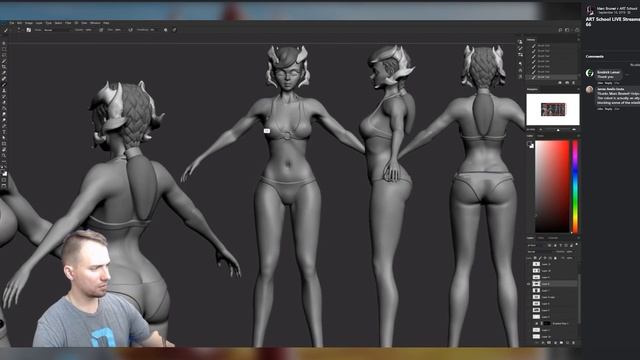Open the layer filter type dropdown

tap(536, 245)
